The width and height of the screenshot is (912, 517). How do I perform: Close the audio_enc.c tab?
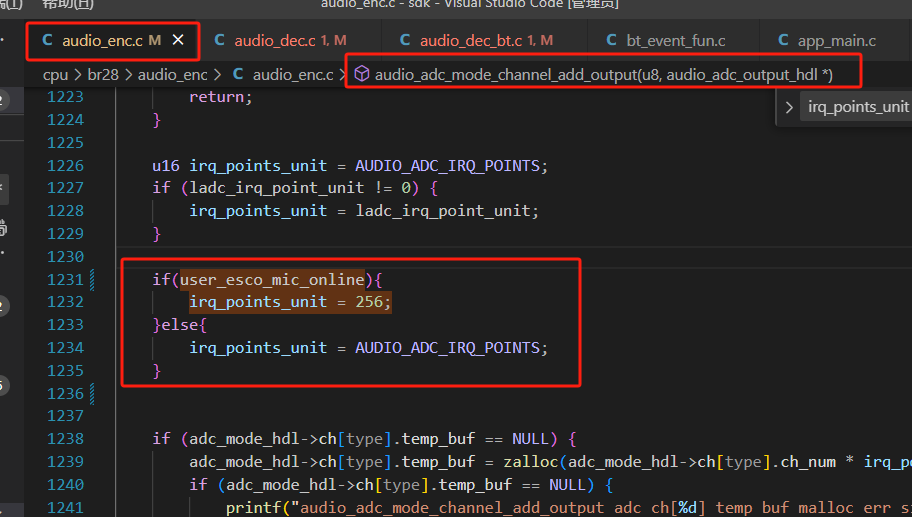tap(178, 40)
